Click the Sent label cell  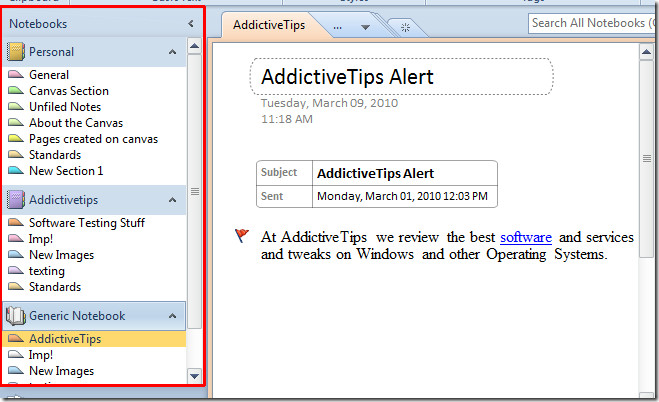click(285, 196)
